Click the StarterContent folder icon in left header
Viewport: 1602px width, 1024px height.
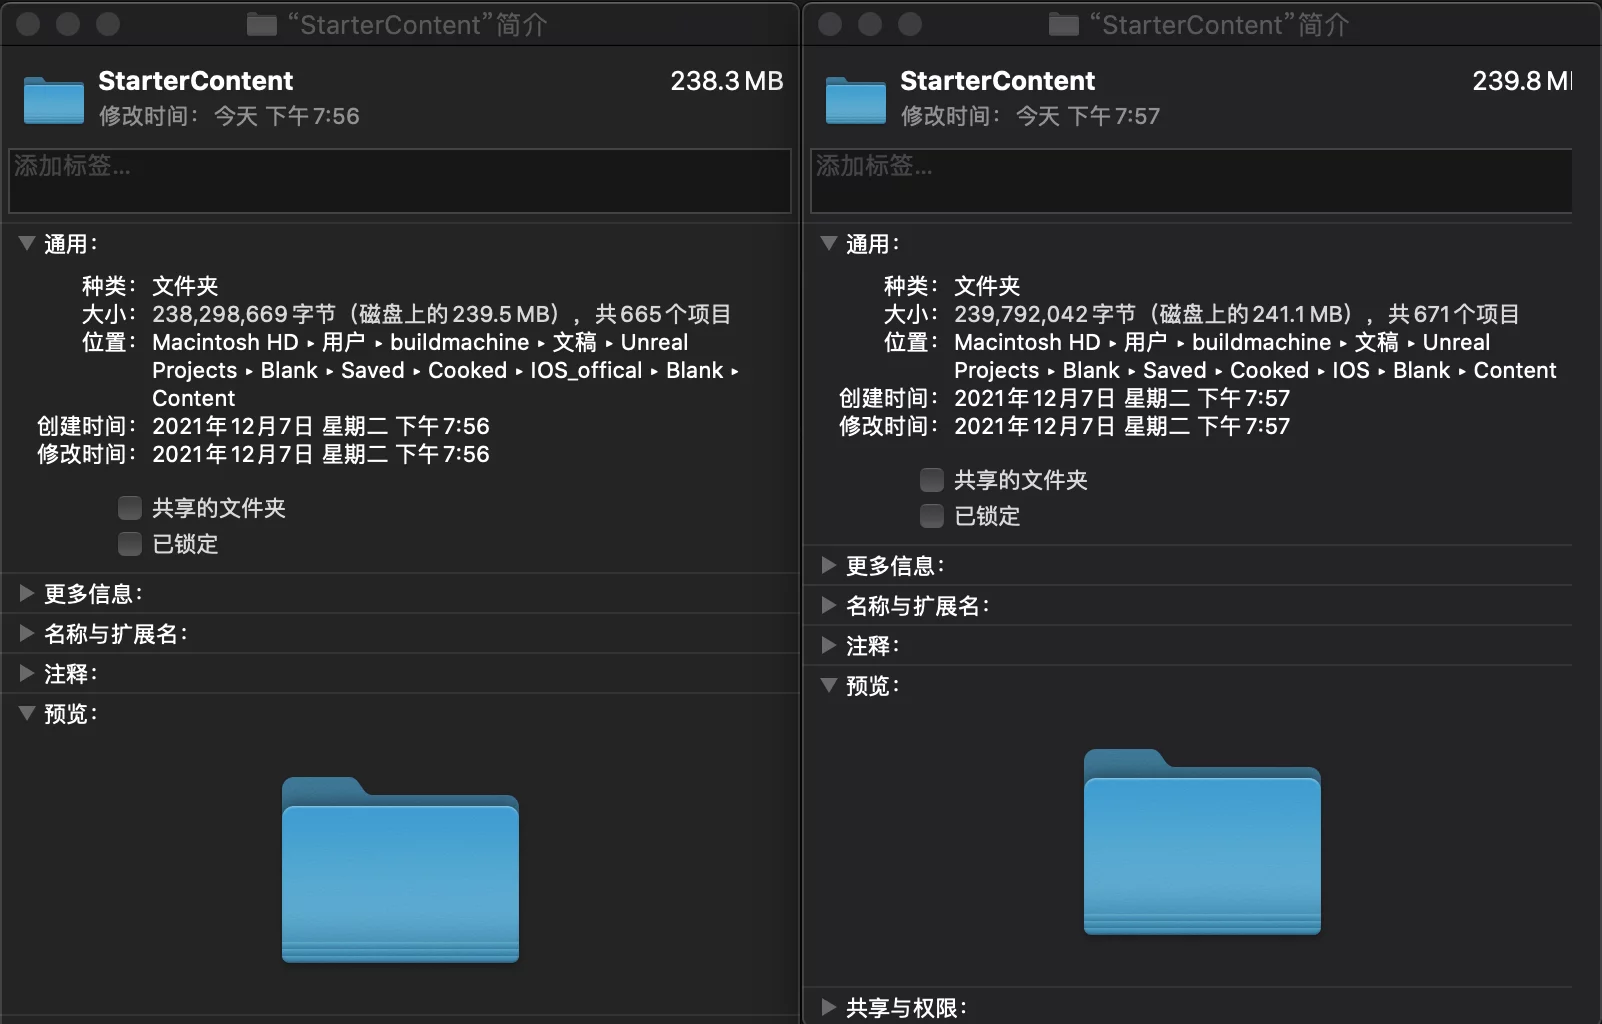point(54,99)
